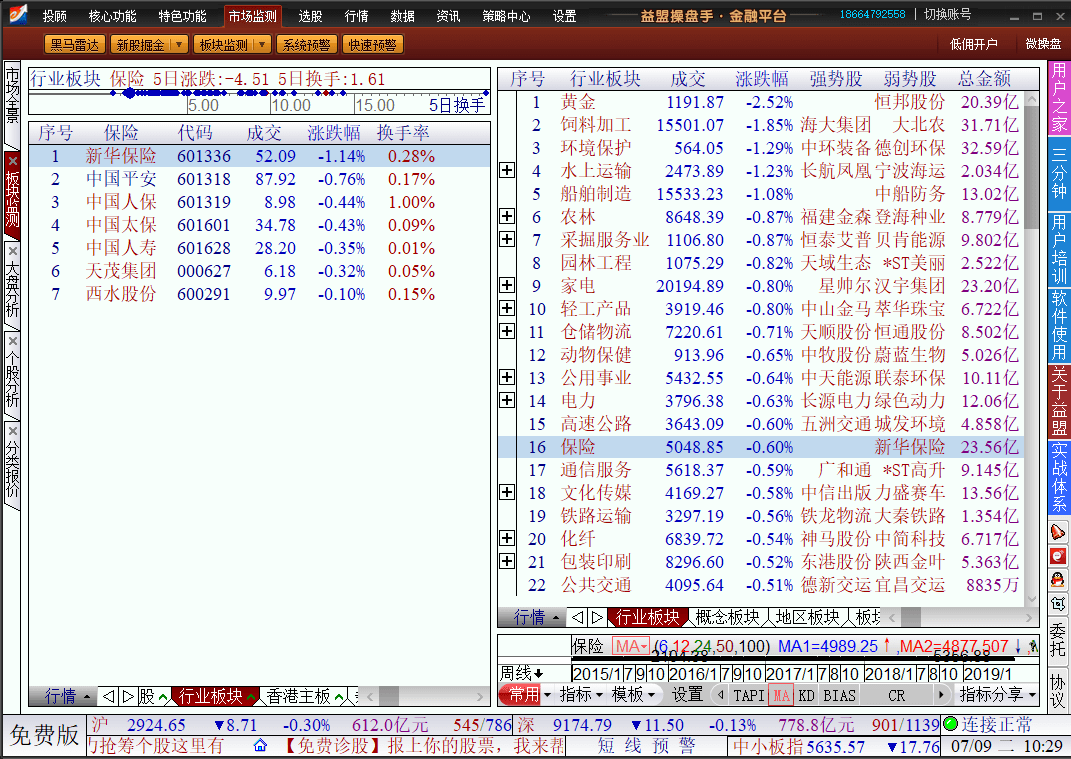The width and height of the screenshot is (1071, 759).
Task: Click the 快速预警 button
Action: pyautogui.click(x=372, y=45)
